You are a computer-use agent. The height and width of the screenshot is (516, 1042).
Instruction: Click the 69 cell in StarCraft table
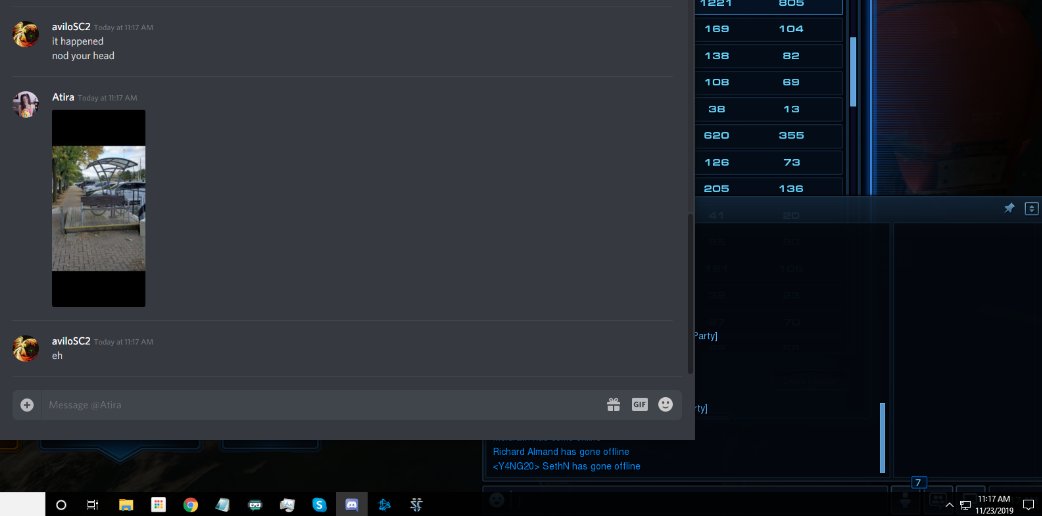(791, 82)
